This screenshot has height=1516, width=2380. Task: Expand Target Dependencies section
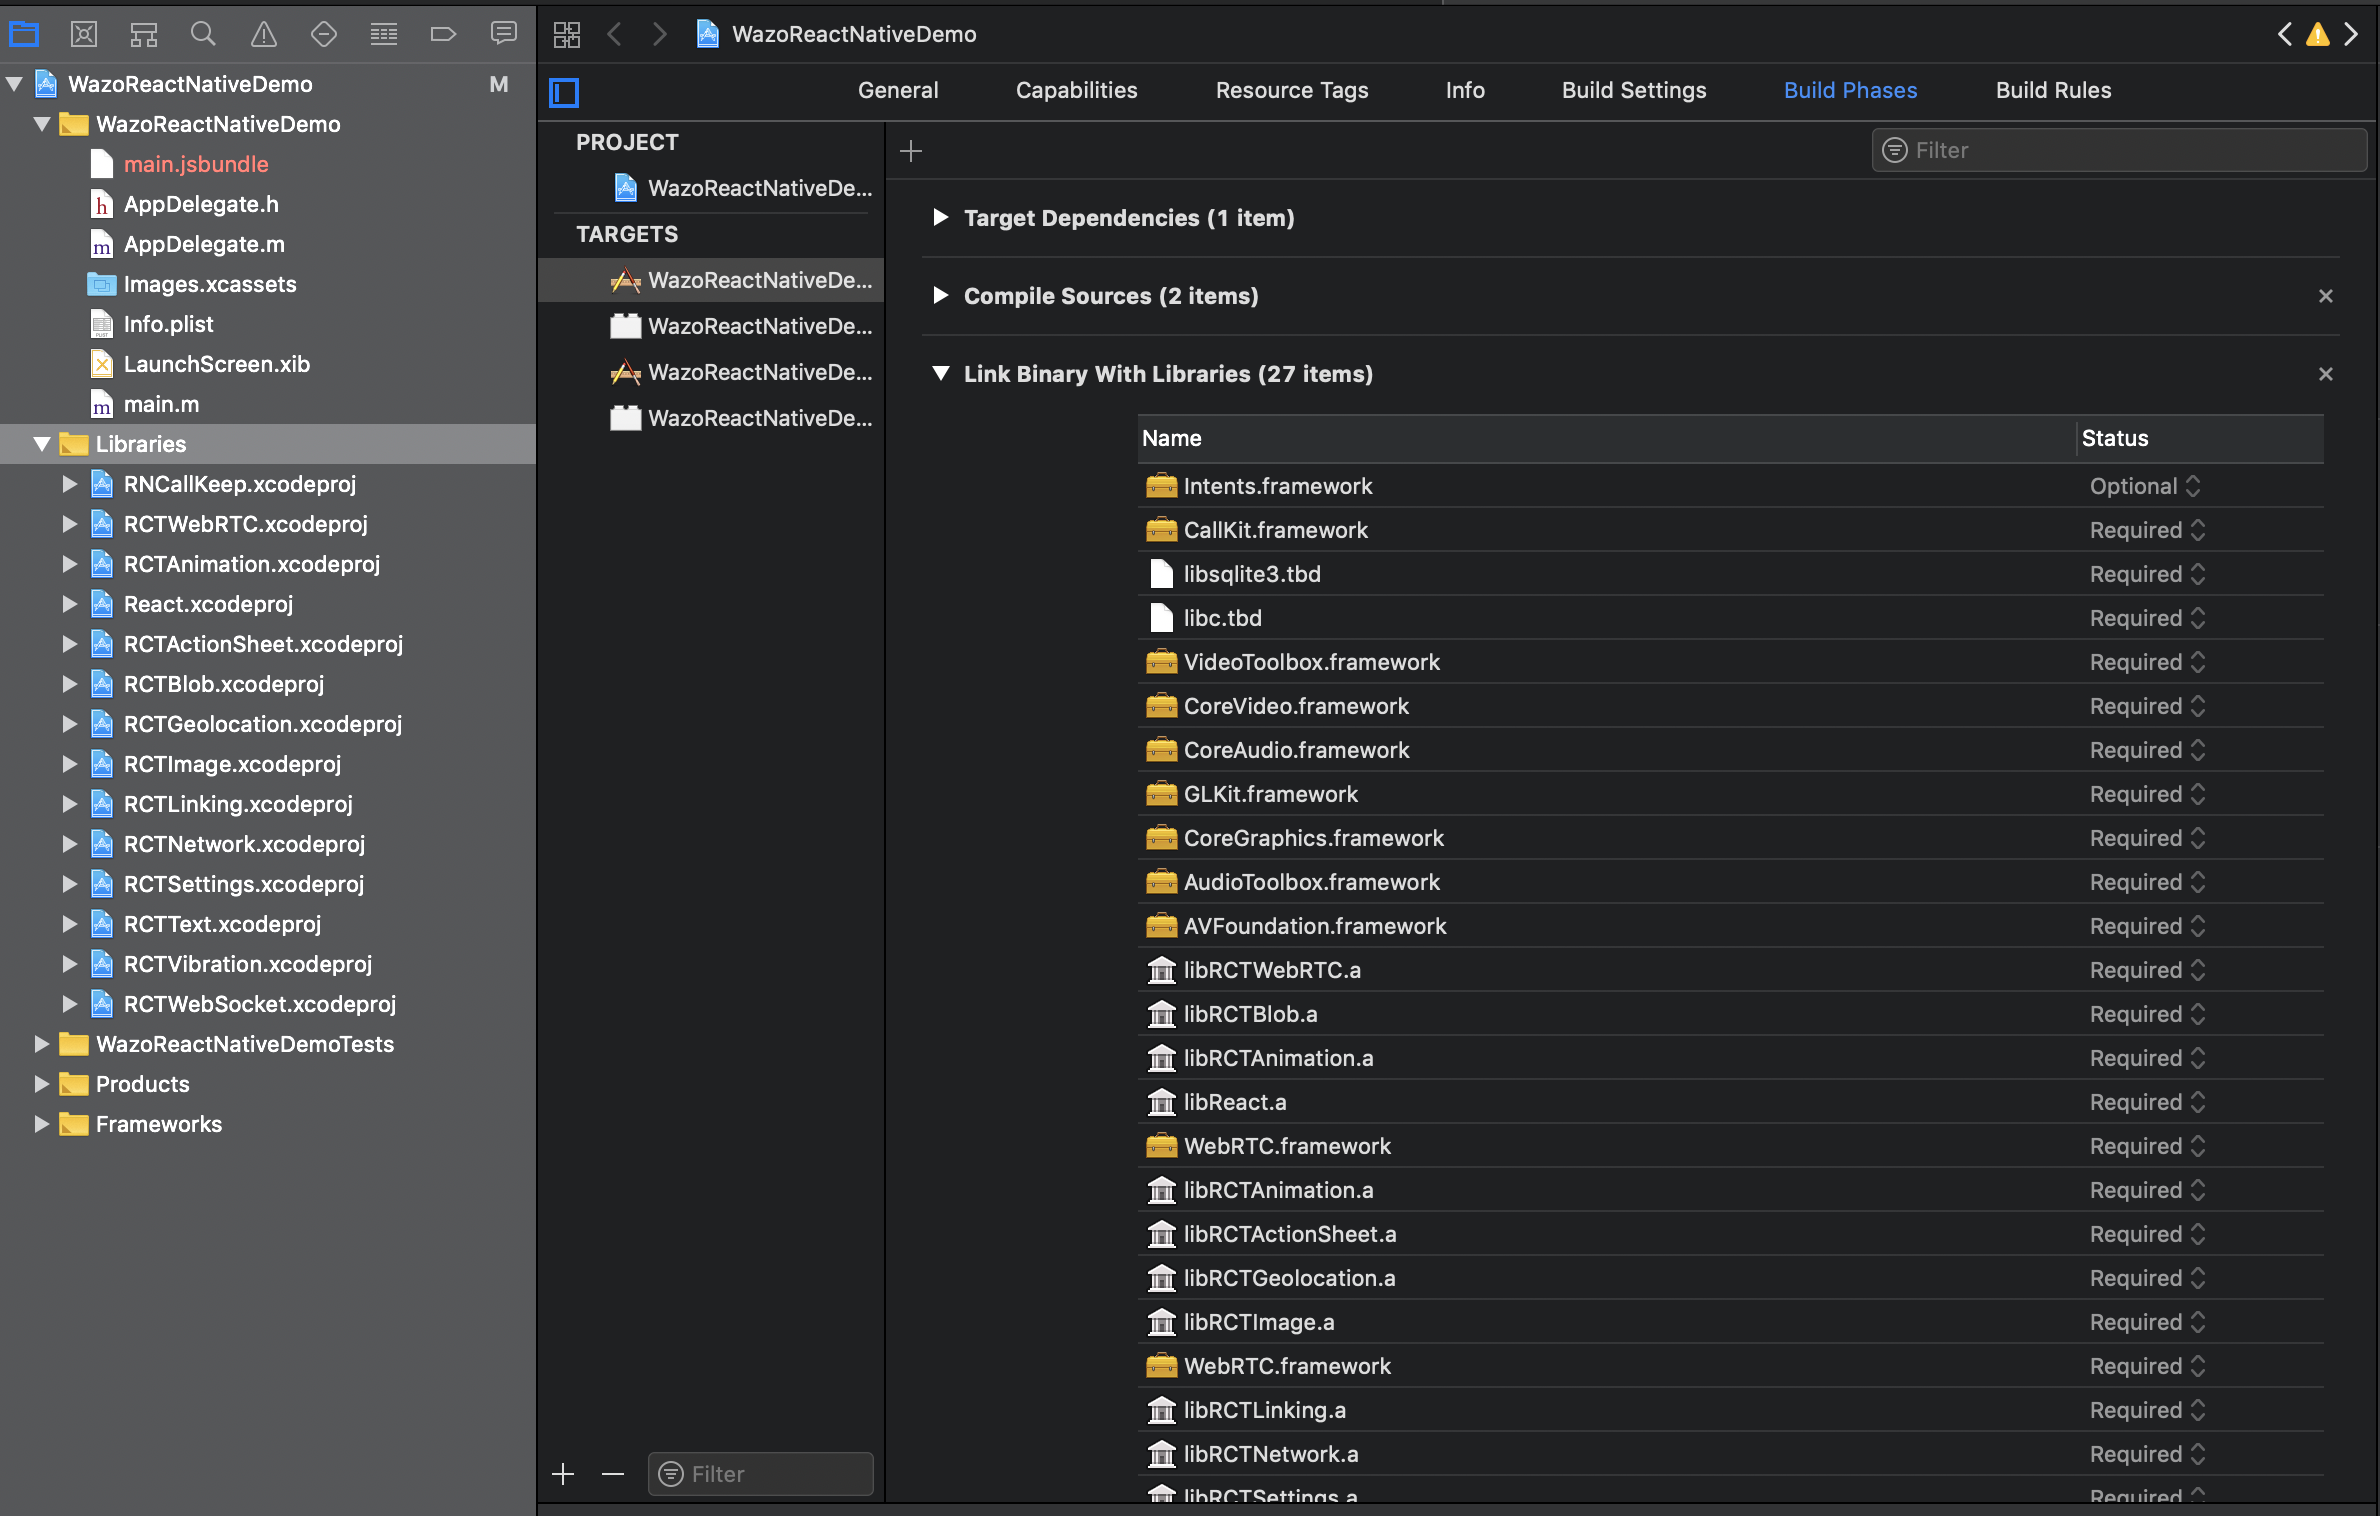tap(940, 217)
